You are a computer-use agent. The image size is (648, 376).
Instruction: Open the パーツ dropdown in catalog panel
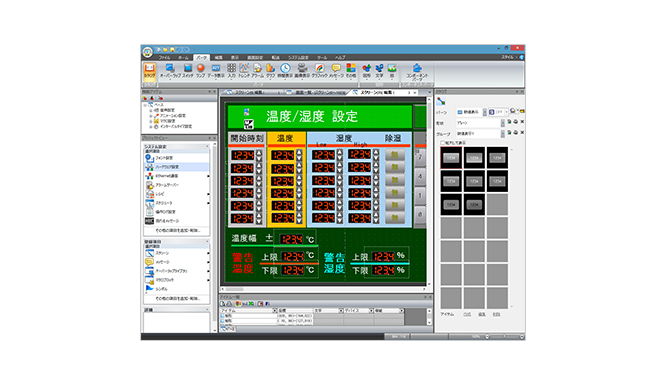pyautogui.click(x=485, y=112)
